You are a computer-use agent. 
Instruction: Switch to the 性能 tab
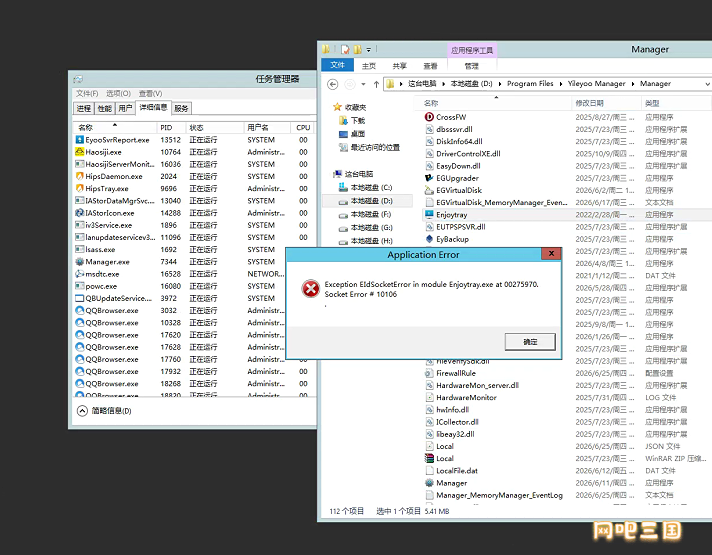[x=104, y=109]
